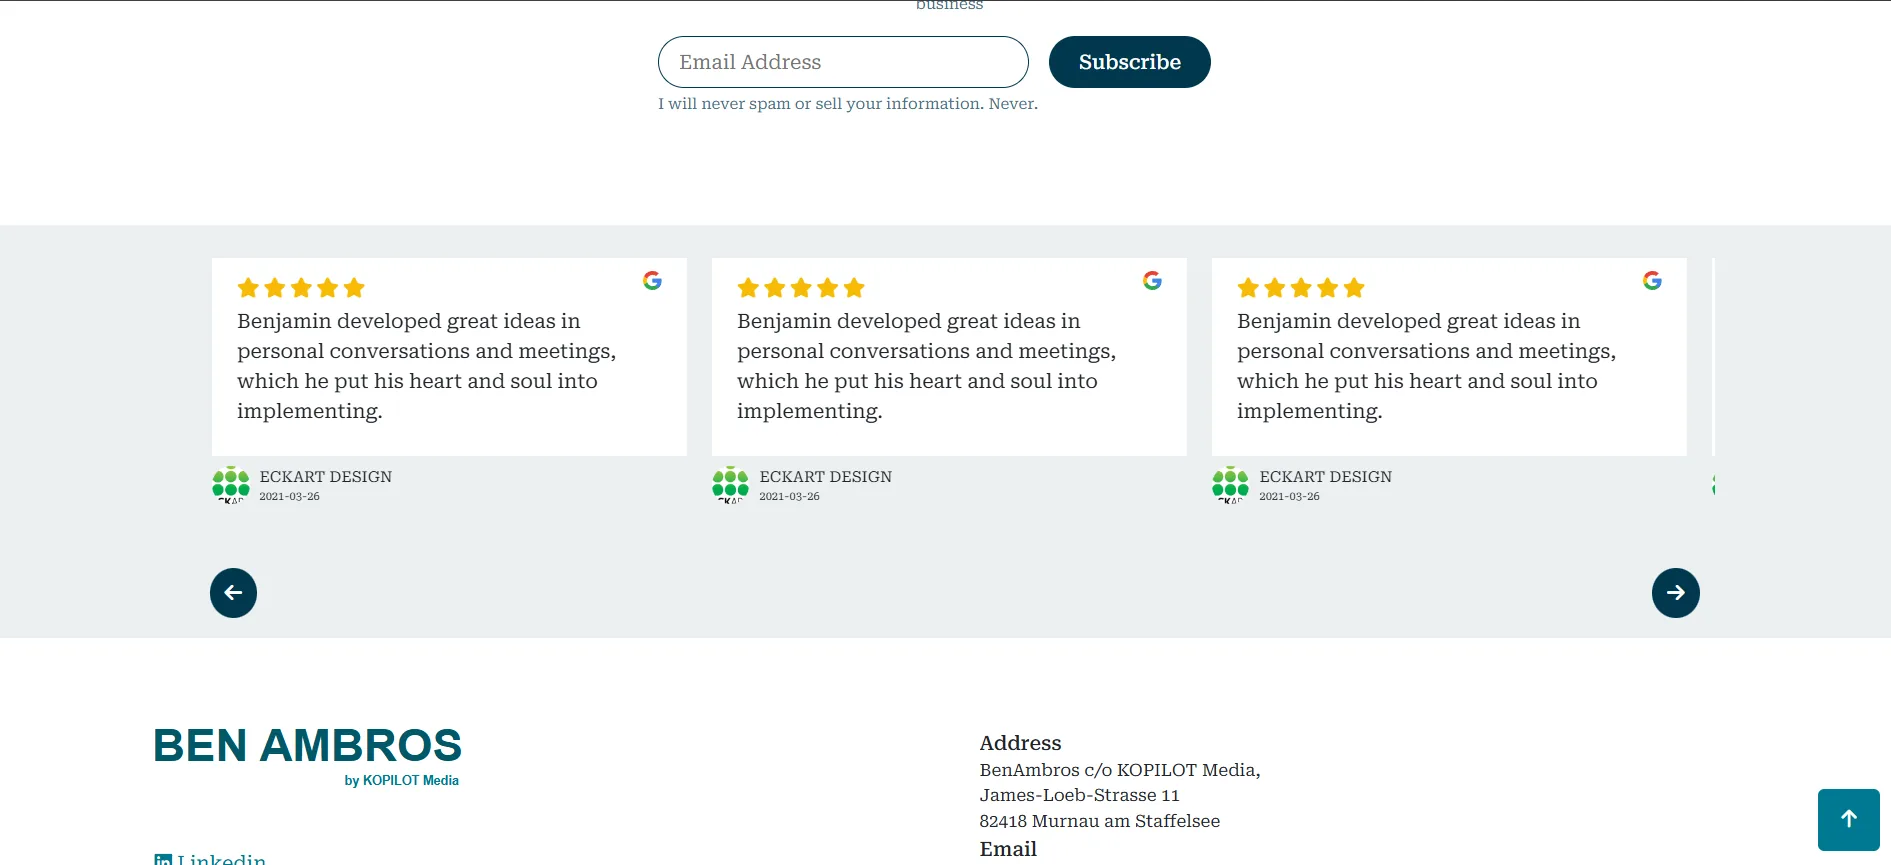Click ECKART DESIGN name under first review
The height and width of the screenshot is (865, 1891).
(x=326, y=477)
